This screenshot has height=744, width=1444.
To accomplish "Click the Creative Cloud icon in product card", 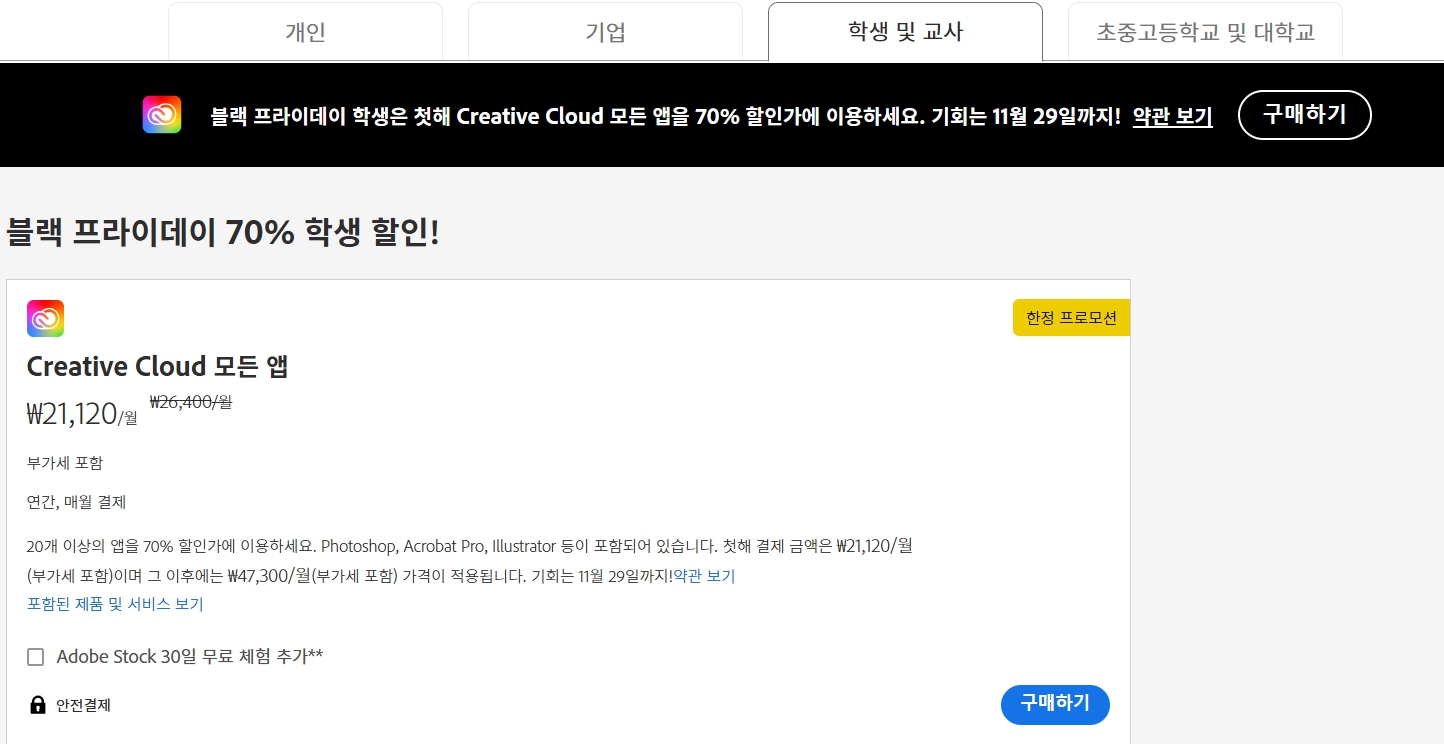I will pyautogui.click(x=45, y=318).
